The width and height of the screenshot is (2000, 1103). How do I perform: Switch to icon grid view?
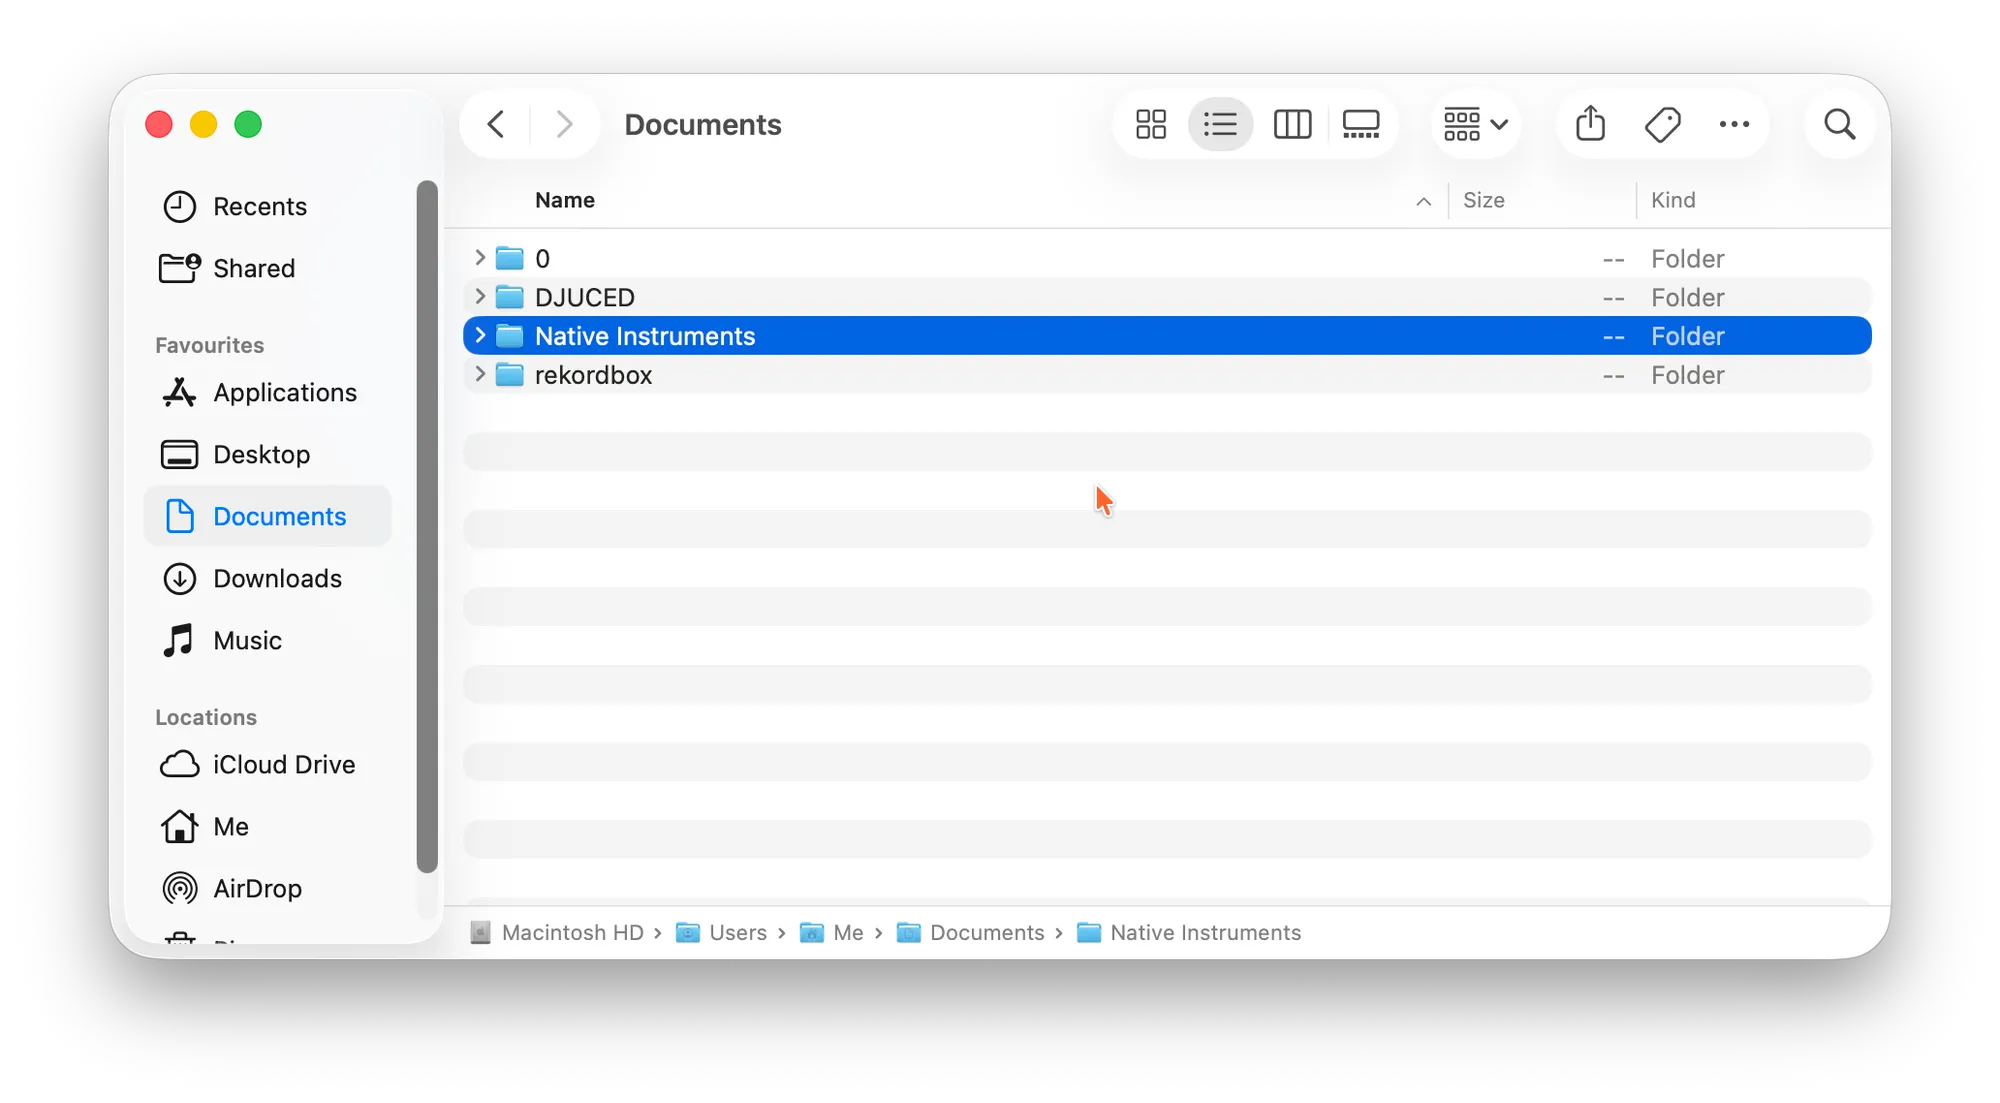1151,125
